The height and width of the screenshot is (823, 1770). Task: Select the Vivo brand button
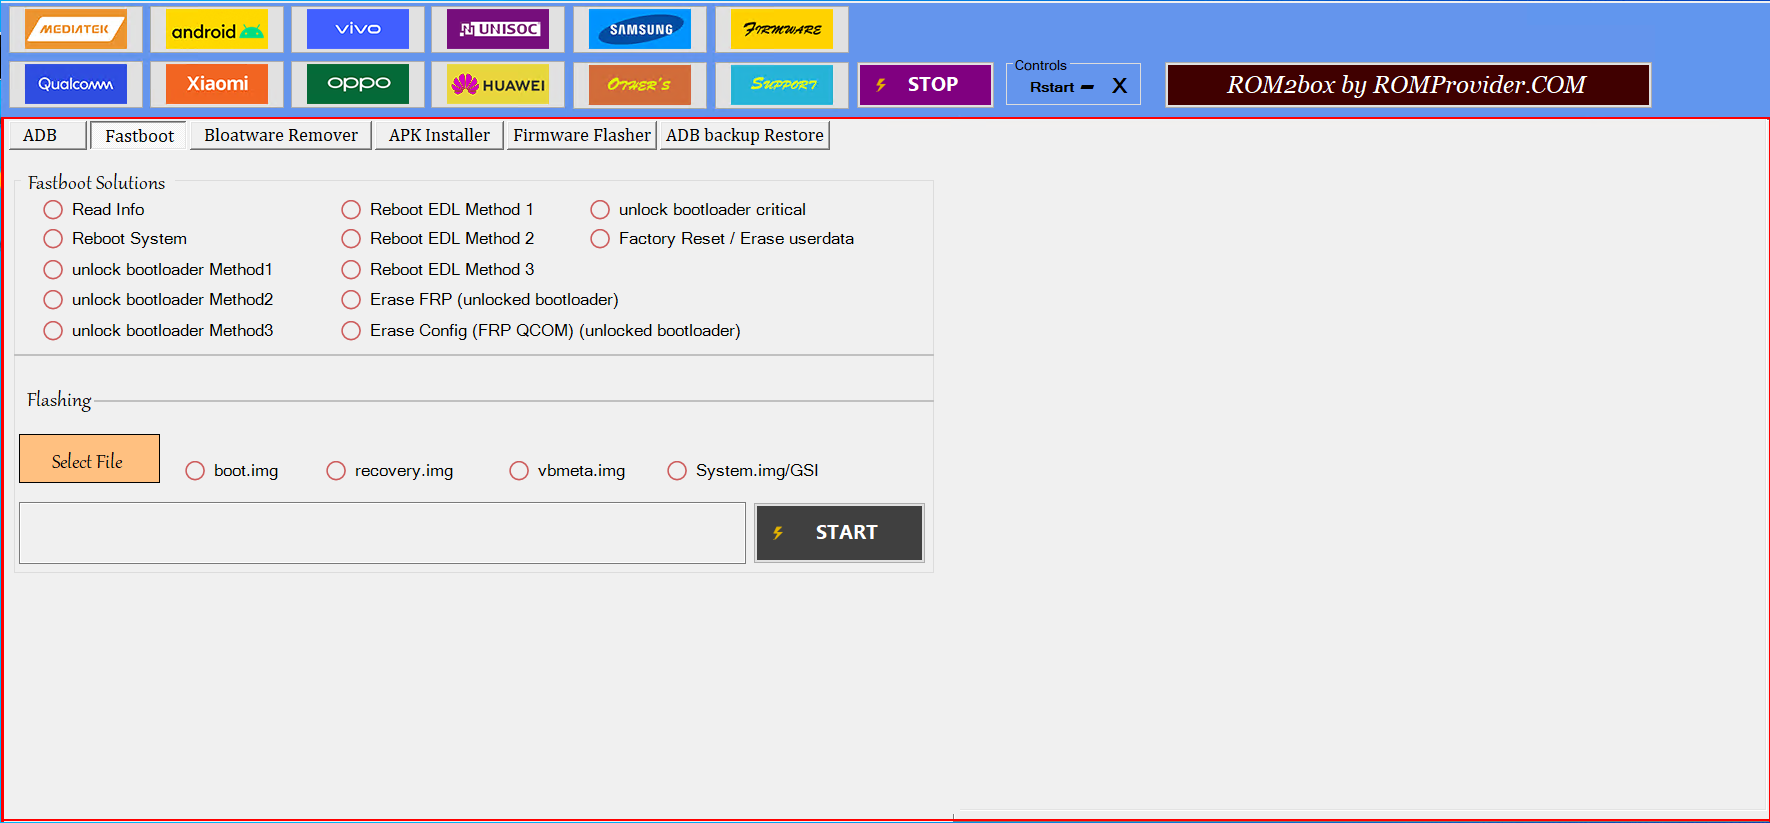pos(358,29)
